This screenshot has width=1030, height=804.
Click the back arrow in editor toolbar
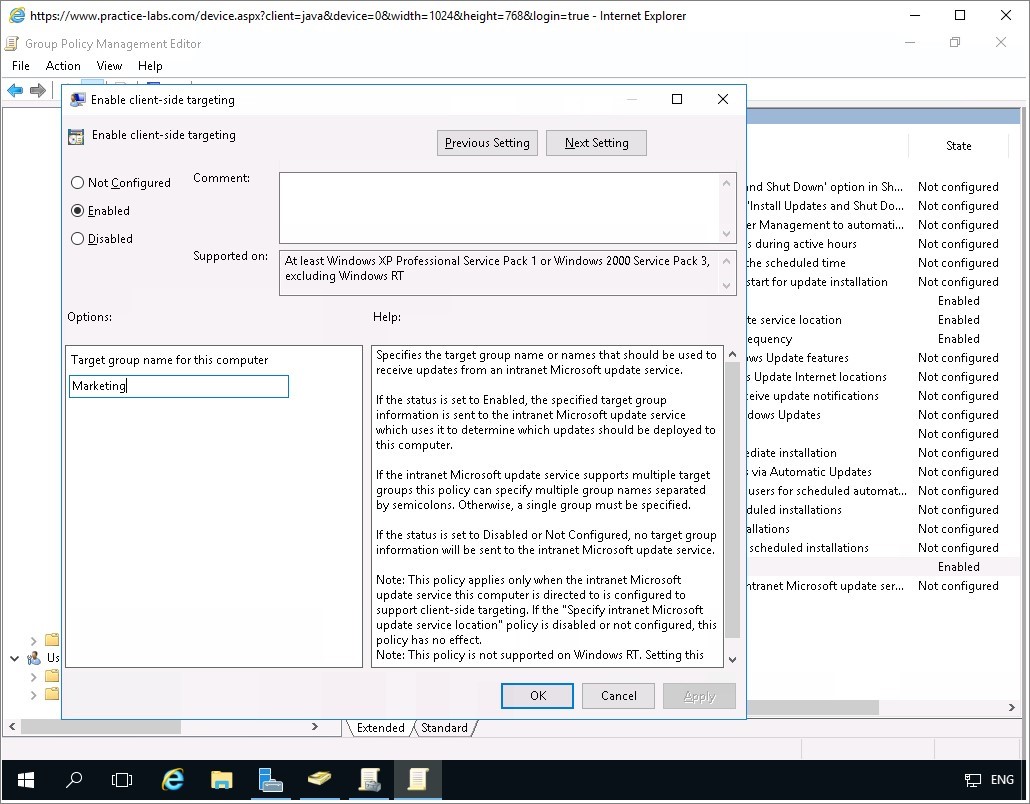point(15,91)
